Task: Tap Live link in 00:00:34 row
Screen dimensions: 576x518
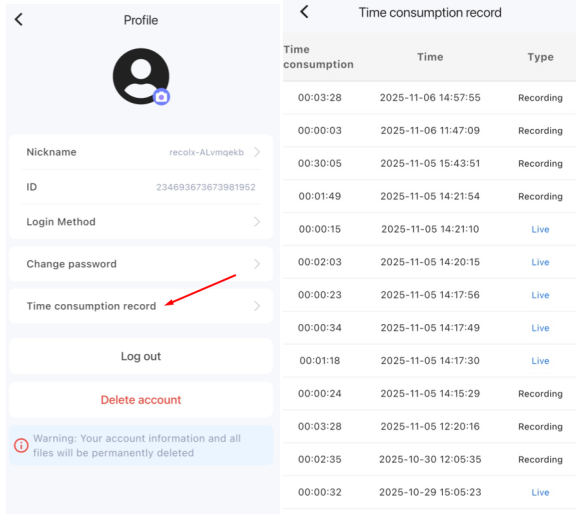Action: pos(540,328)
